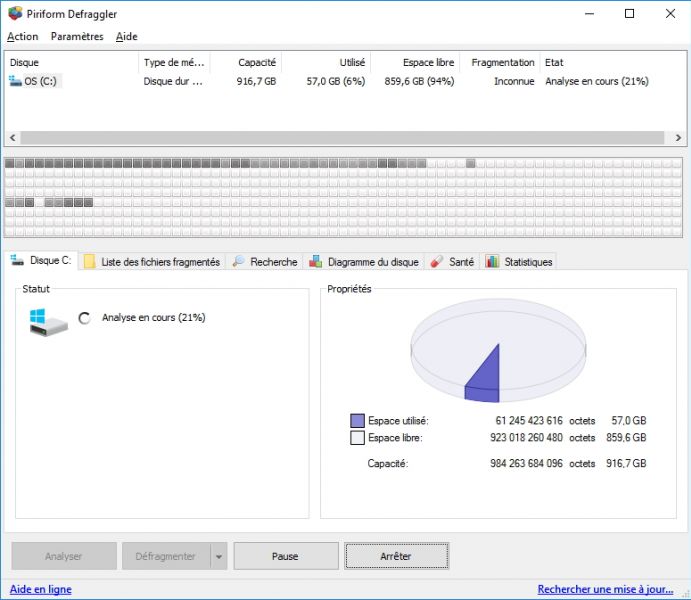Screen dimensions: 691x600
Task: Open the Paramètres menu
Action: [x=77, y=37]
